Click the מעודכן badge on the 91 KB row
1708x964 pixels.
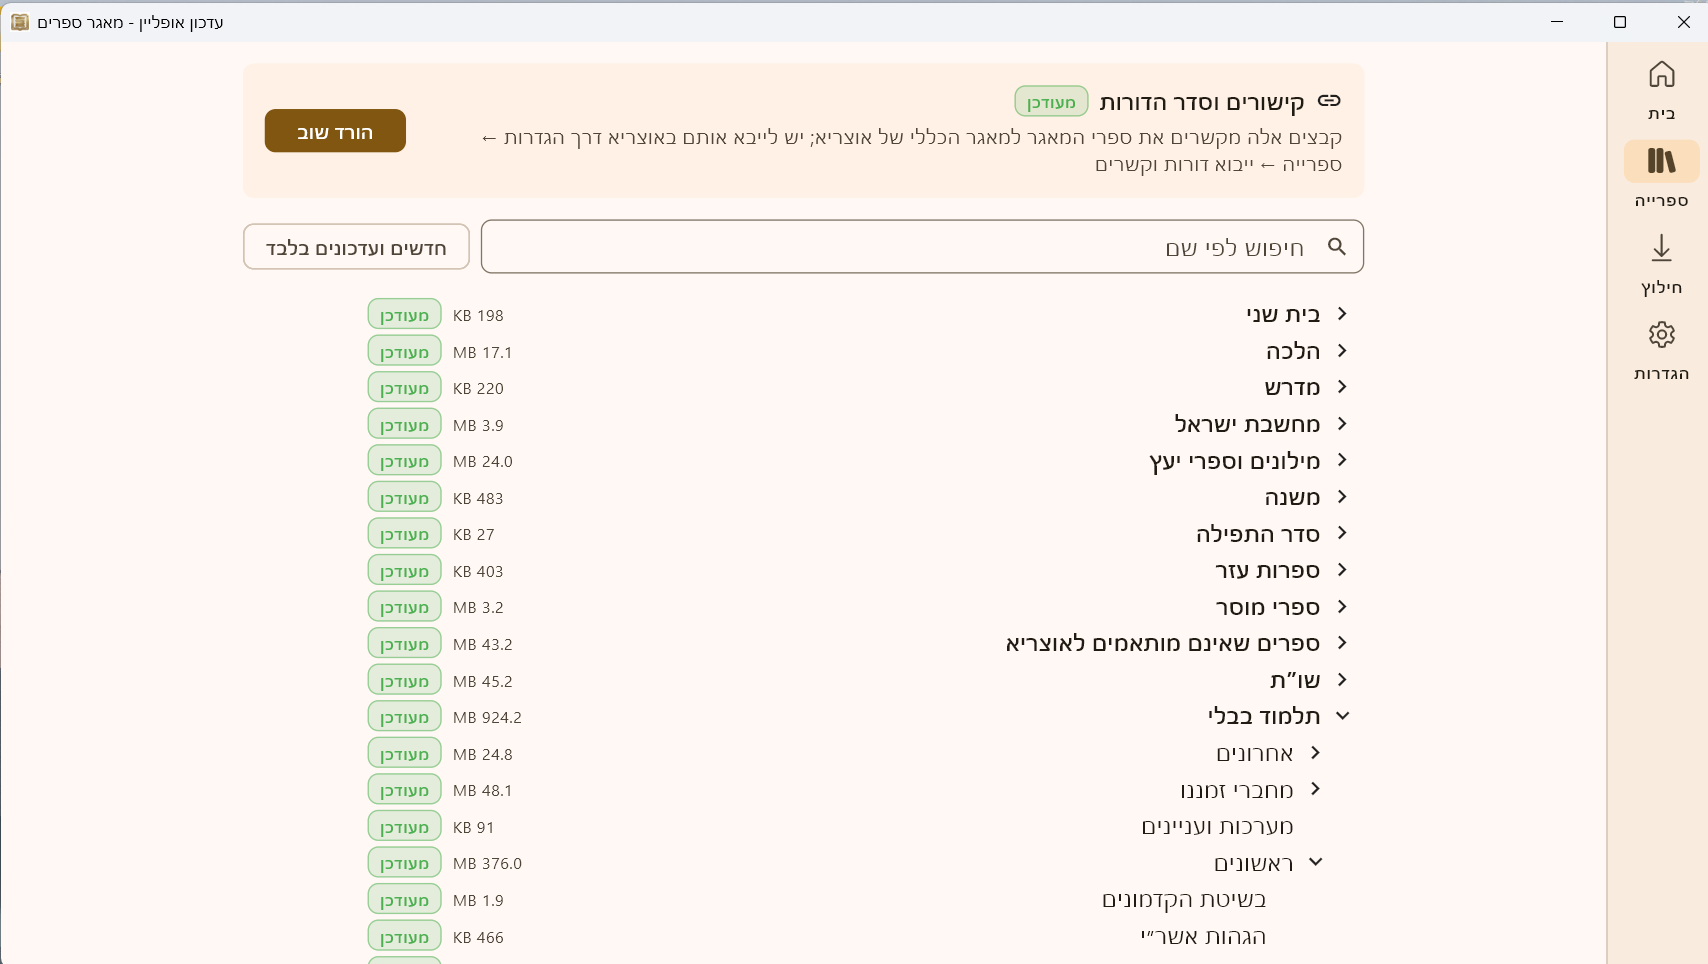(x=404, y=827)
